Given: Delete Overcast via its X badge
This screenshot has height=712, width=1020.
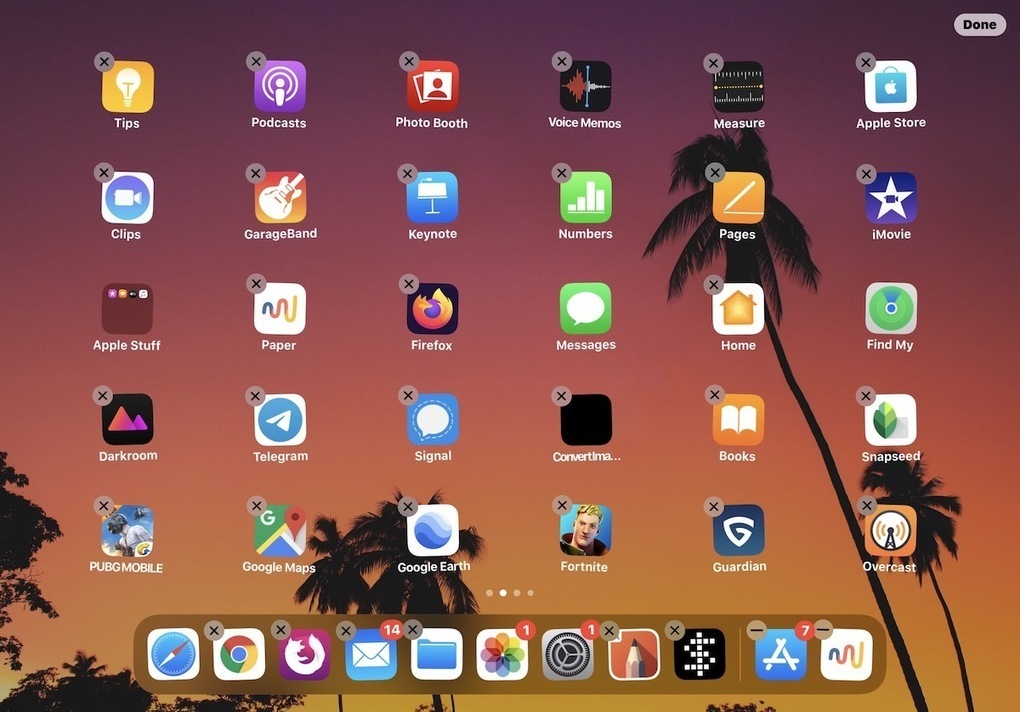Looking at the screenshot, I should pos(866,505).
